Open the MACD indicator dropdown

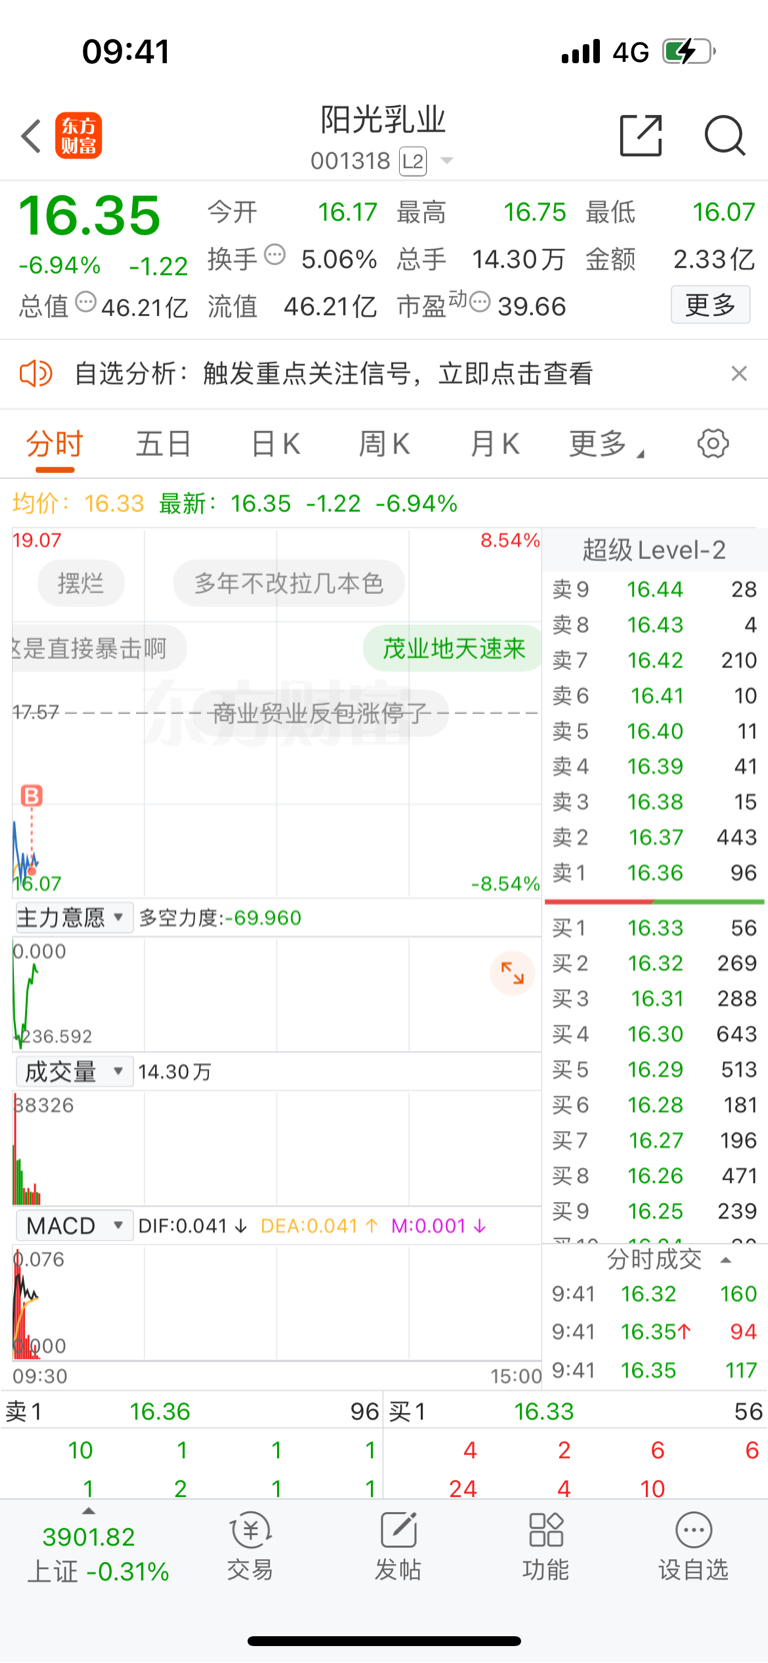tap(74, 1226)
